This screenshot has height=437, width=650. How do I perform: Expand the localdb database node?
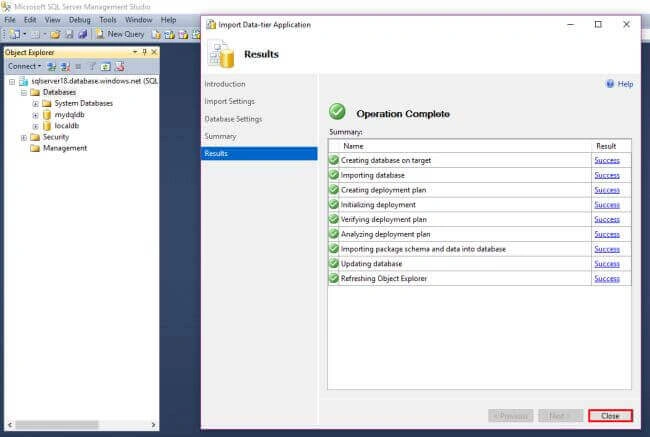click(x=35, y=126)
